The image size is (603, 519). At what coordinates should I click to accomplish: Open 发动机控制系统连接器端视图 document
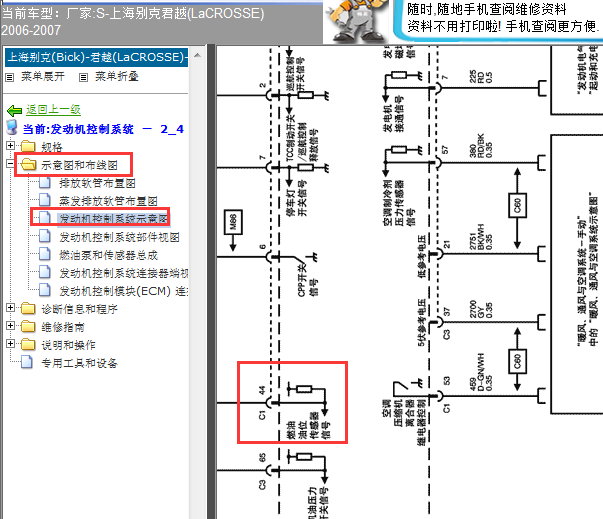[123, 273]
